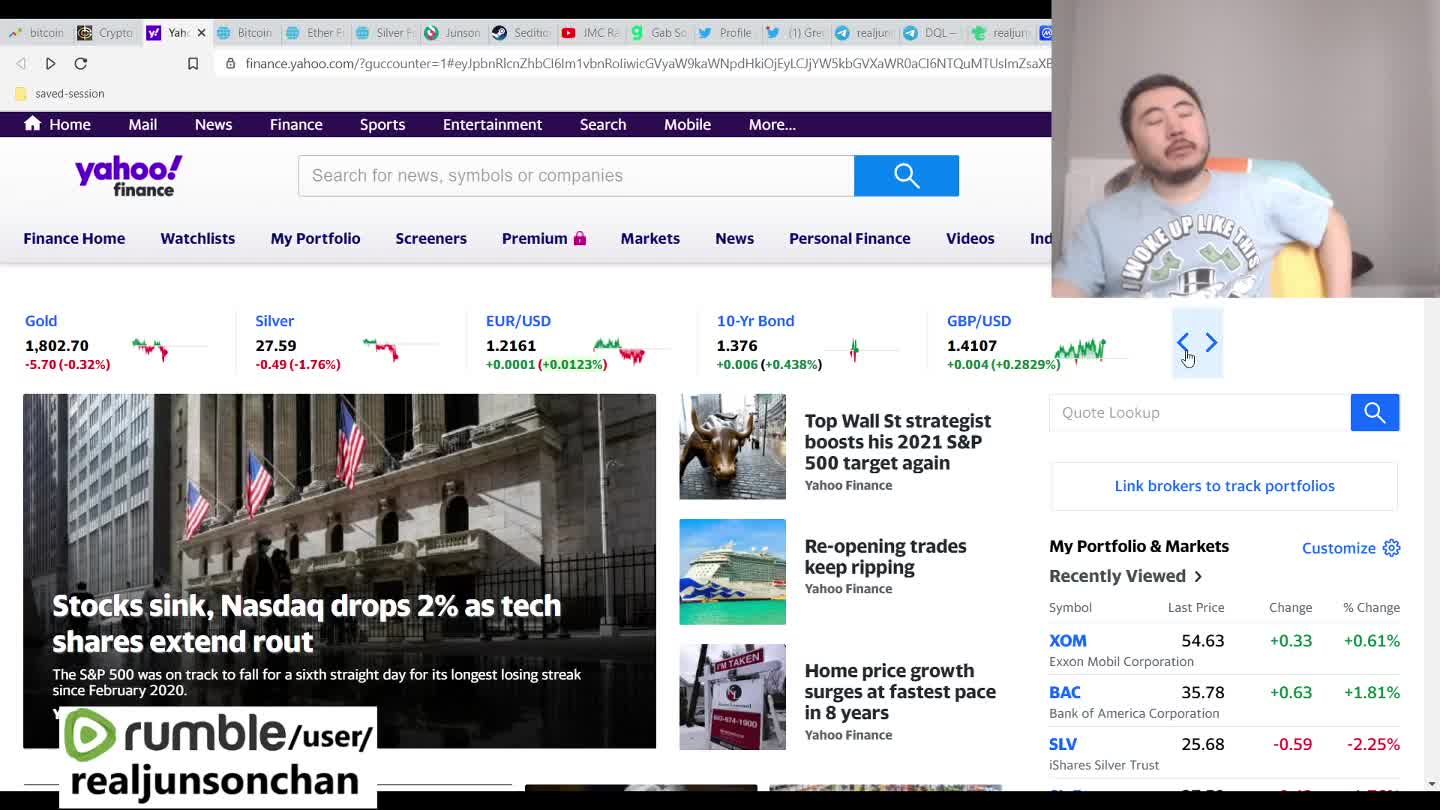This screenshot has width=1440, height=810.
Task: Open the EUR/USD quote in ticker strip
Action: [518, 320]
